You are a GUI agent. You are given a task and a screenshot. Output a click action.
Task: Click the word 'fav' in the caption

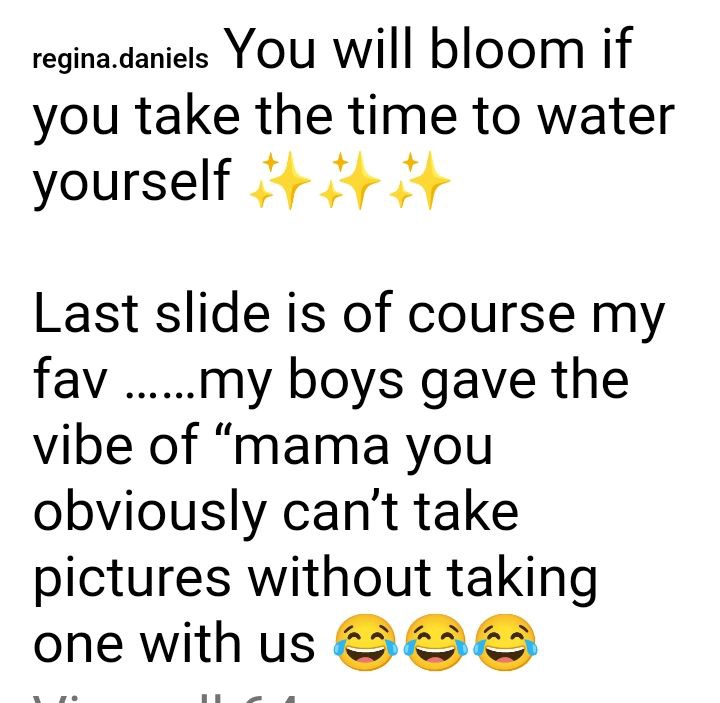[x=71, y=378]
